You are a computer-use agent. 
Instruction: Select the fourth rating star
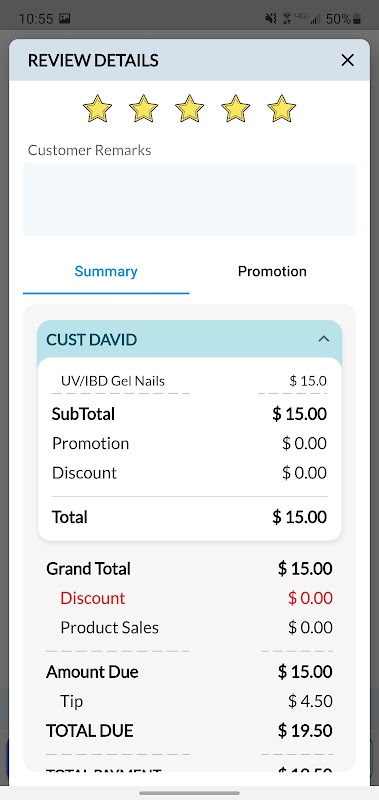235,108
